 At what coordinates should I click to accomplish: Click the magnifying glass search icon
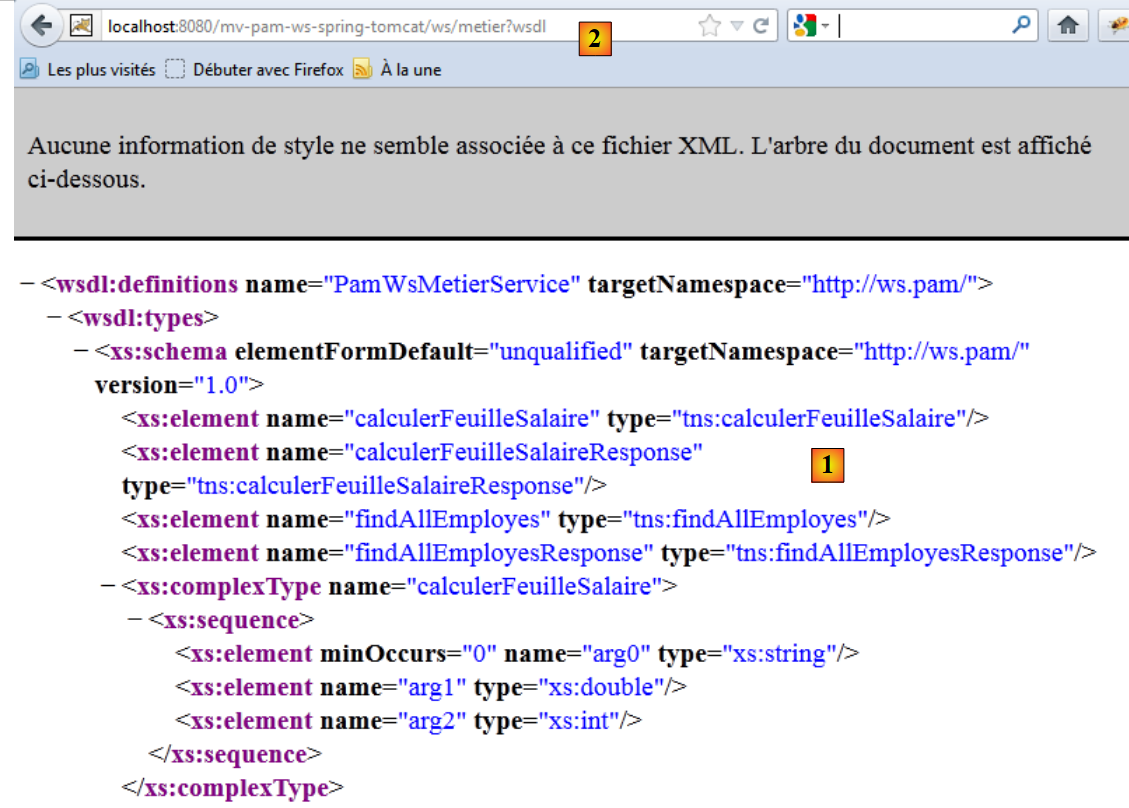(x=1020, y=26)
